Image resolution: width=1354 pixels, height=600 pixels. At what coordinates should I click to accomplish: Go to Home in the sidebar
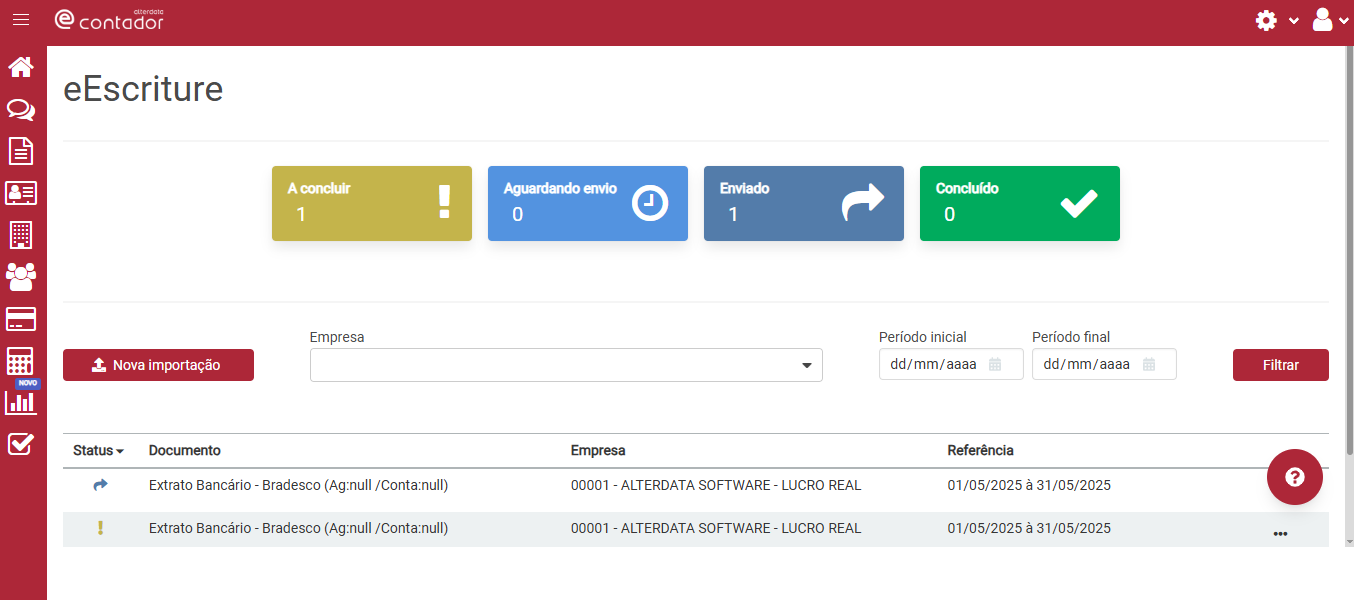21,67
